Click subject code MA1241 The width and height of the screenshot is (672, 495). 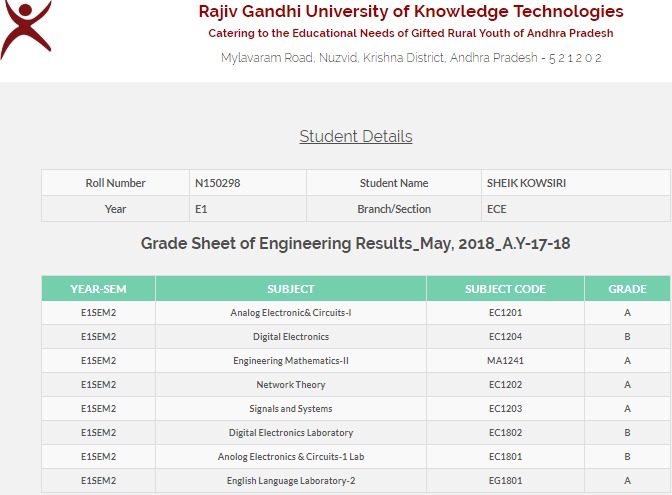click(x=505, y=361)
